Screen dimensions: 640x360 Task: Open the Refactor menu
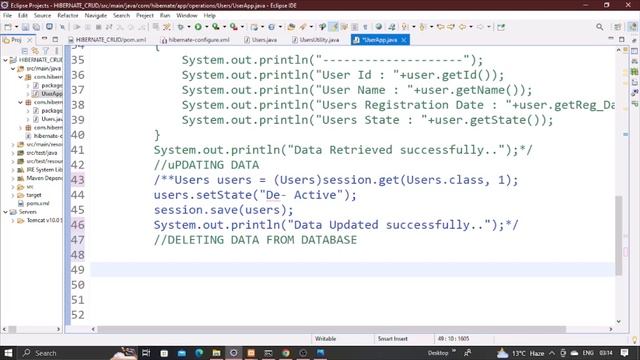pyautogui.click(x=68, y=16)
